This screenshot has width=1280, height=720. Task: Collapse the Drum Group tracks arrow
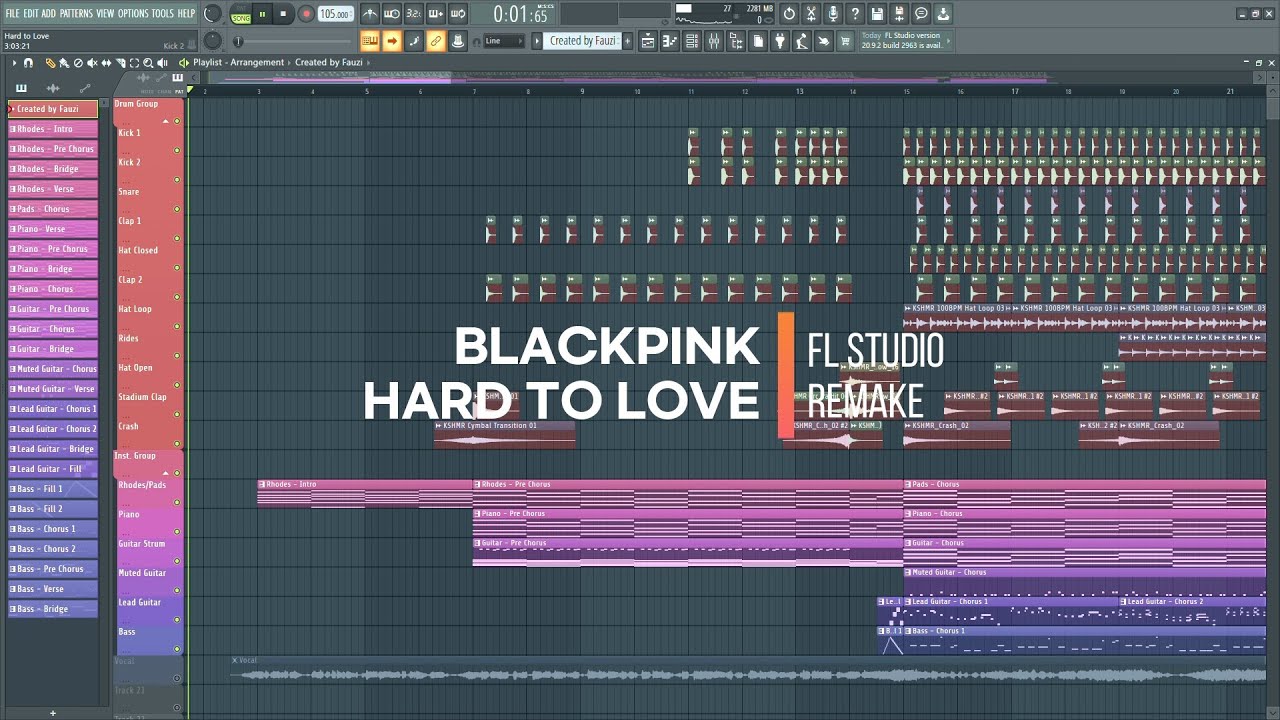coord(166,121)
